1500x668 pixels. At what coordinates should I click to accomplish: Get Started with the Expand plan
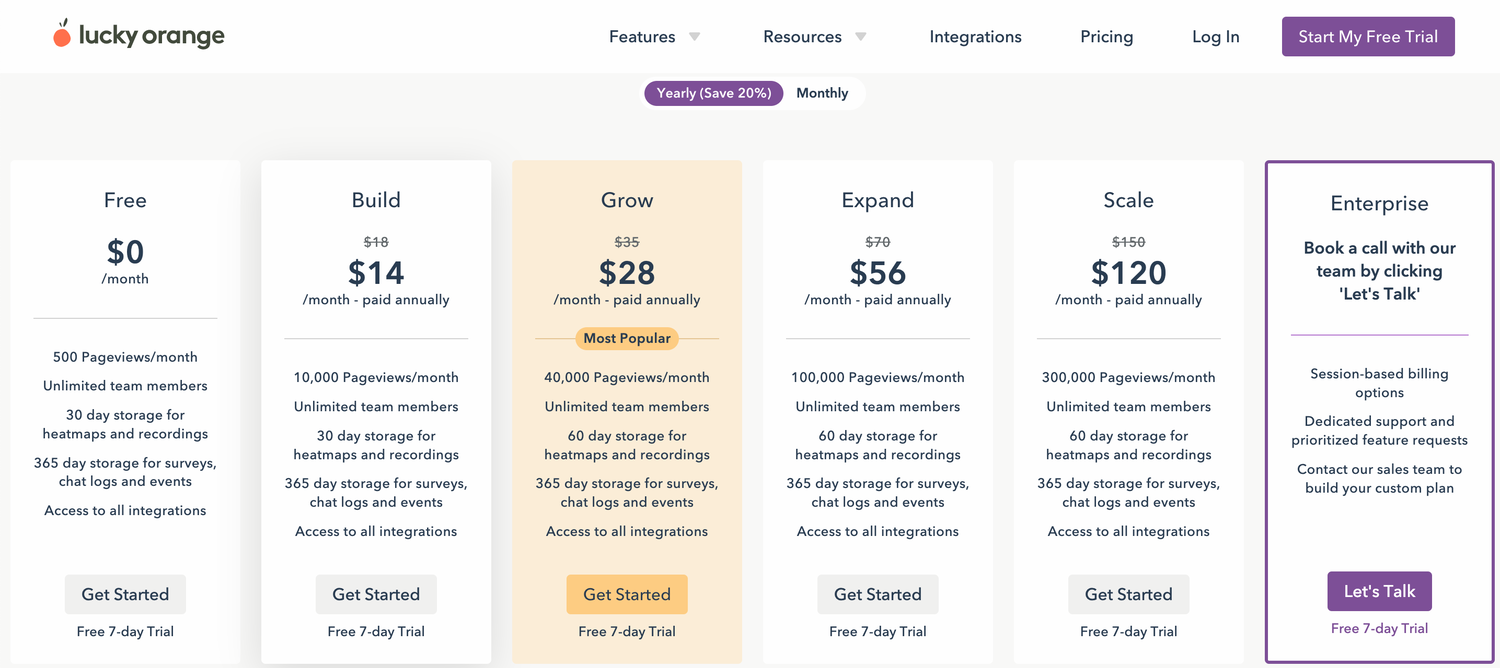pyautogui.click(x=878, y=594)
